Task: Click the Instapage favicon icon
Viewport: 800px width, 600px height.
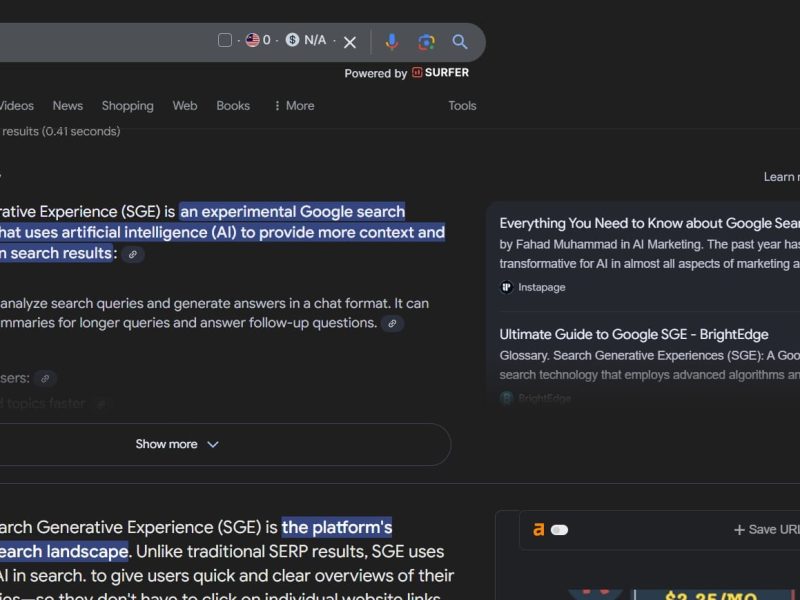Action: point(506,287)
